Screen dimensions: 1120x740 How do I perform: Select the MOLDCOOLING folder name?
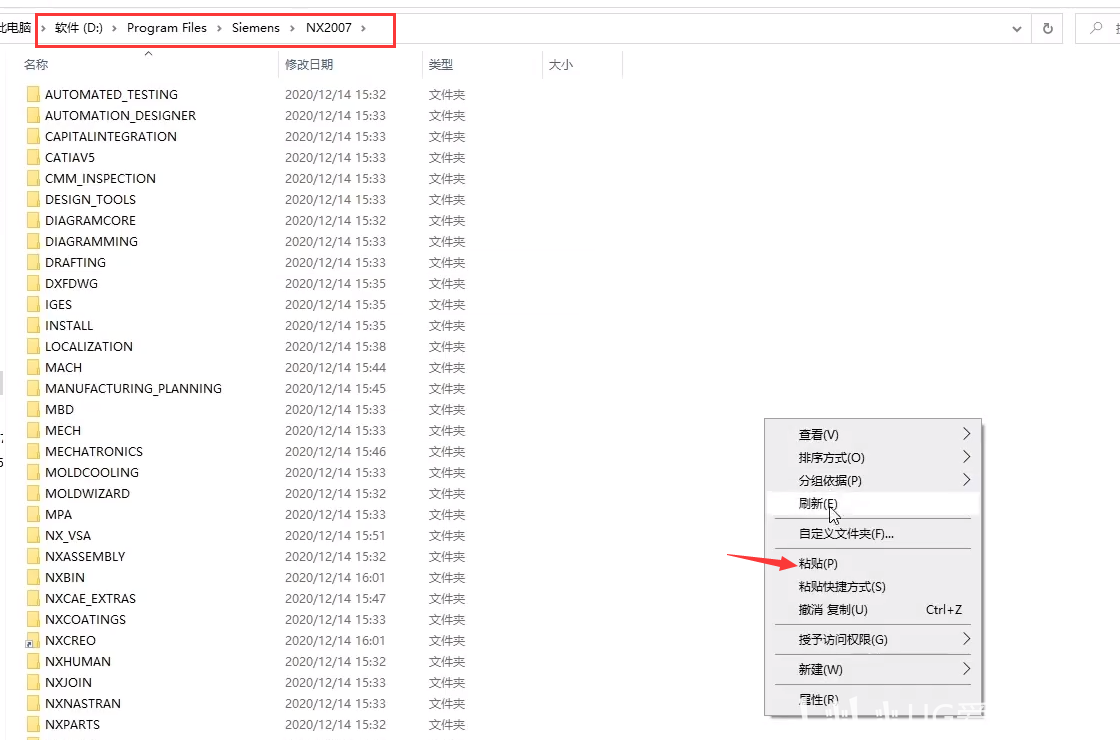(x=91, y=472)
